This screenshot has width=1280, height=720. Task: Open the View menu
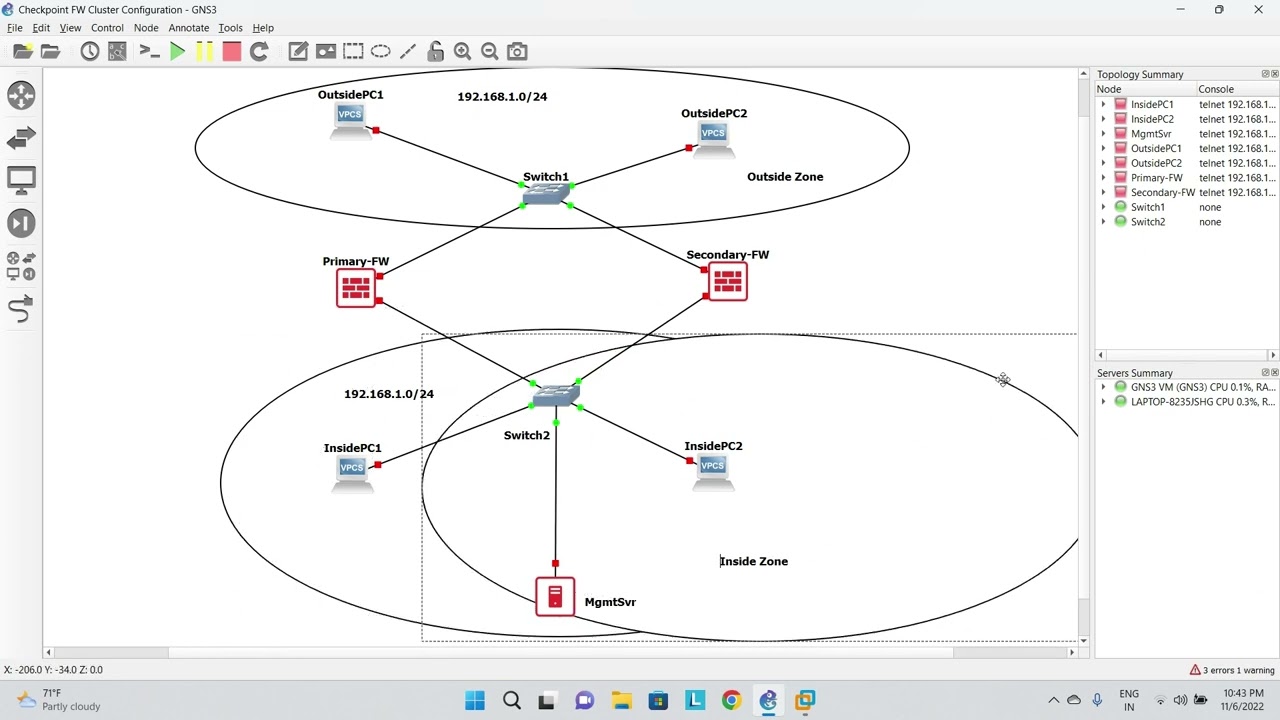70,28
